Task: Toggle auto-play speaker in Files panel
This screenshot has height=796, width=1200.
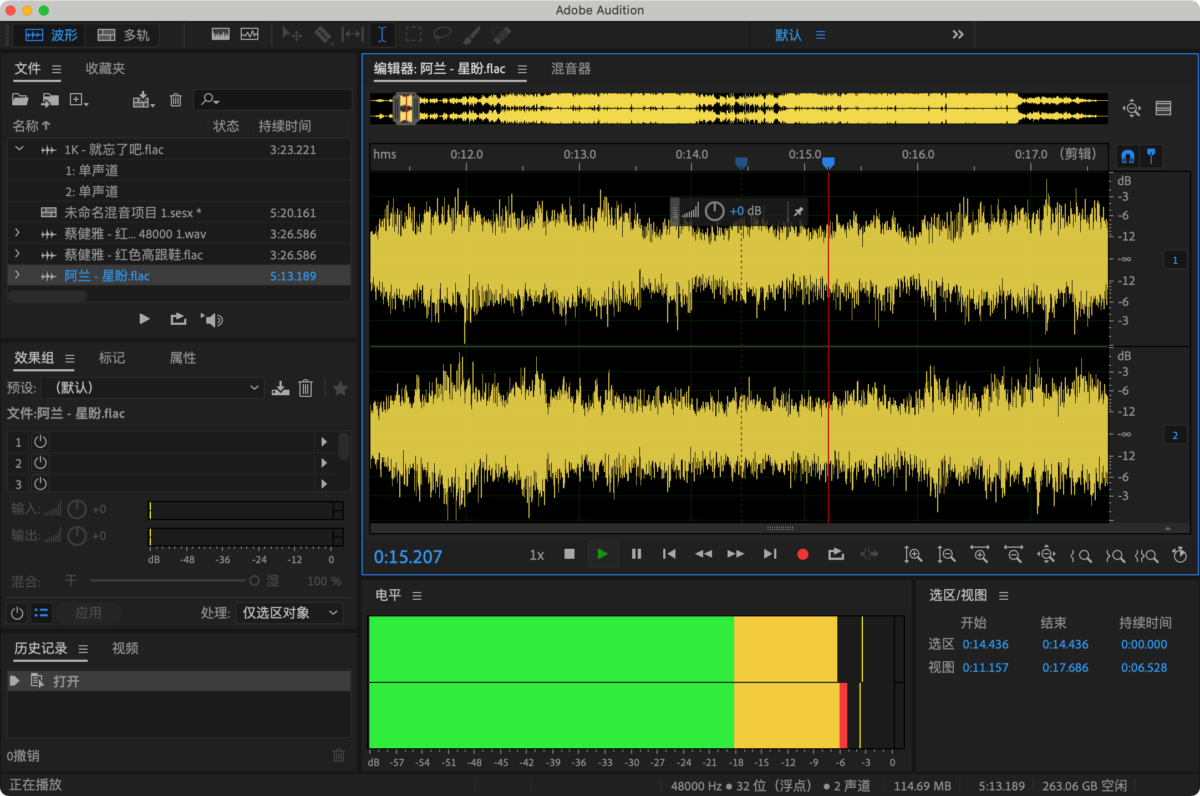Action: tap(212, 319)
